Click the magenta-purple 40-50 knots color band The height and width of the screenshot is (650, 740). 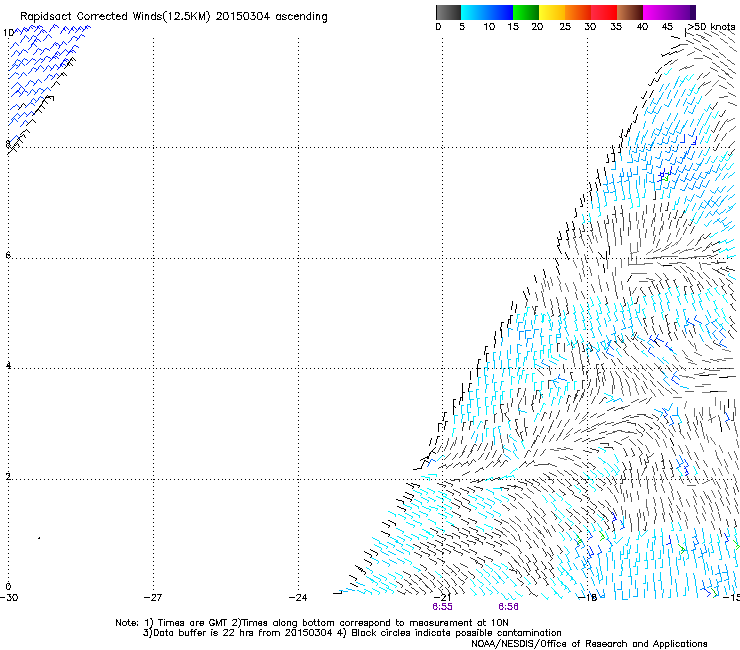669,12
